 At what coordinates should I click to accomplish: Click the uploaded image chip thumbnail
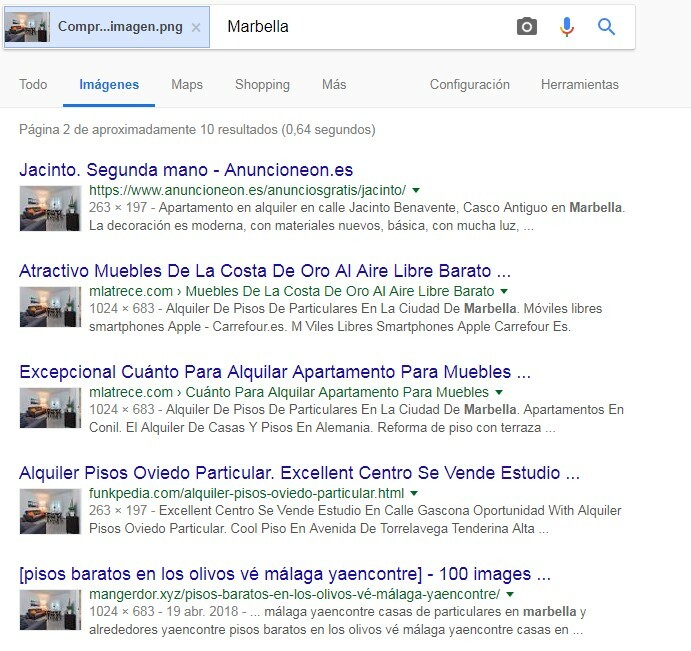tap(28, 27)
